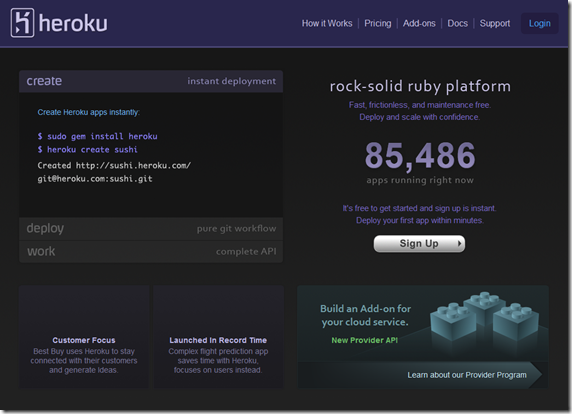Click 'Created http://sushi.heroku.com/' output

coord(114,166)
